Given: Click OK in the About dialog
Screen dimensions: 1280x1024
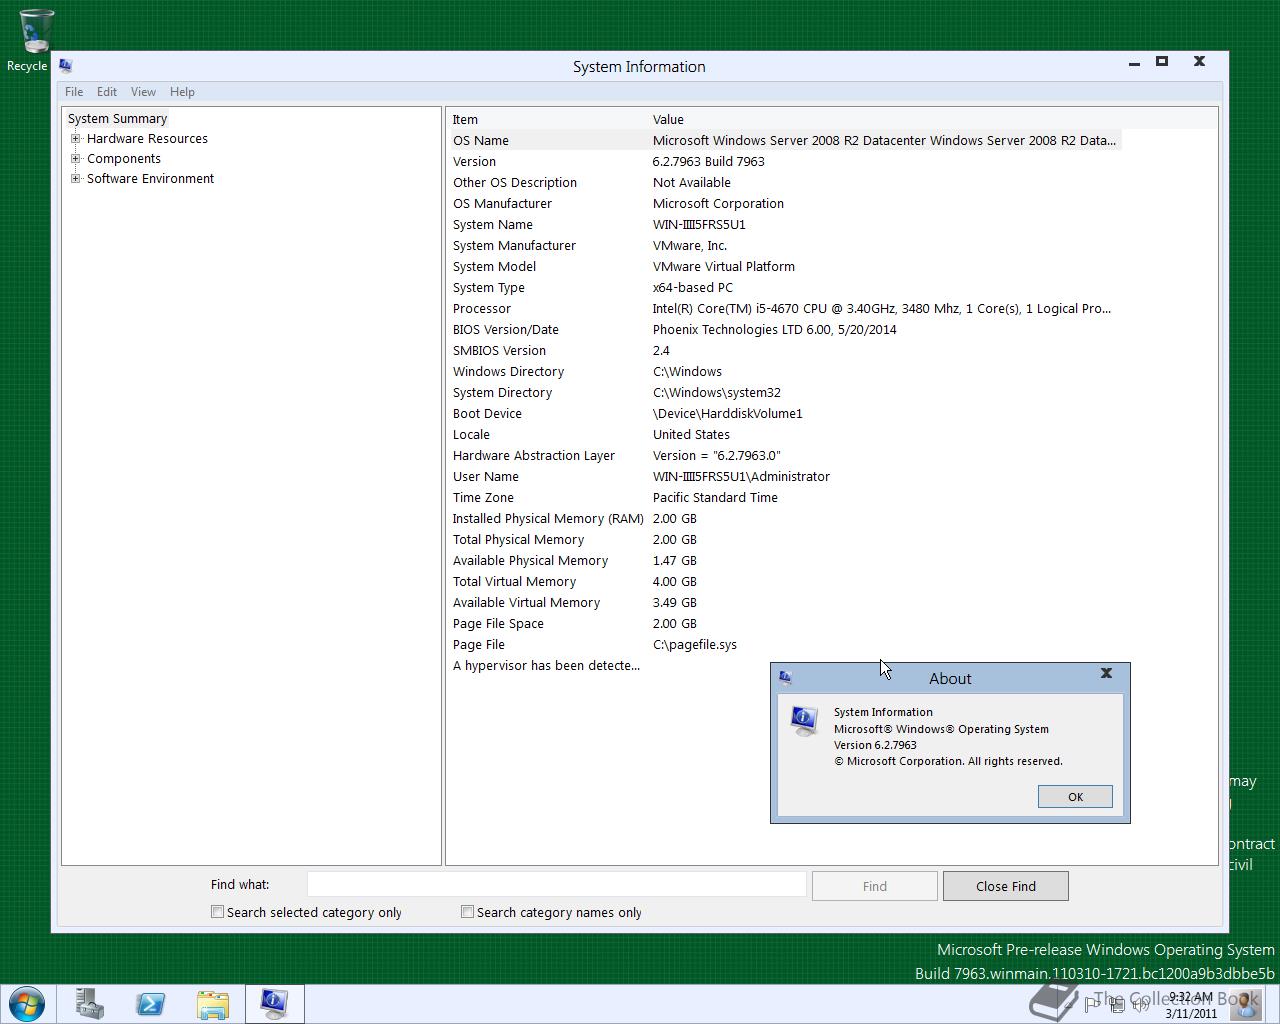Looking at the screenshot, I should click(x=1075, y=797).
